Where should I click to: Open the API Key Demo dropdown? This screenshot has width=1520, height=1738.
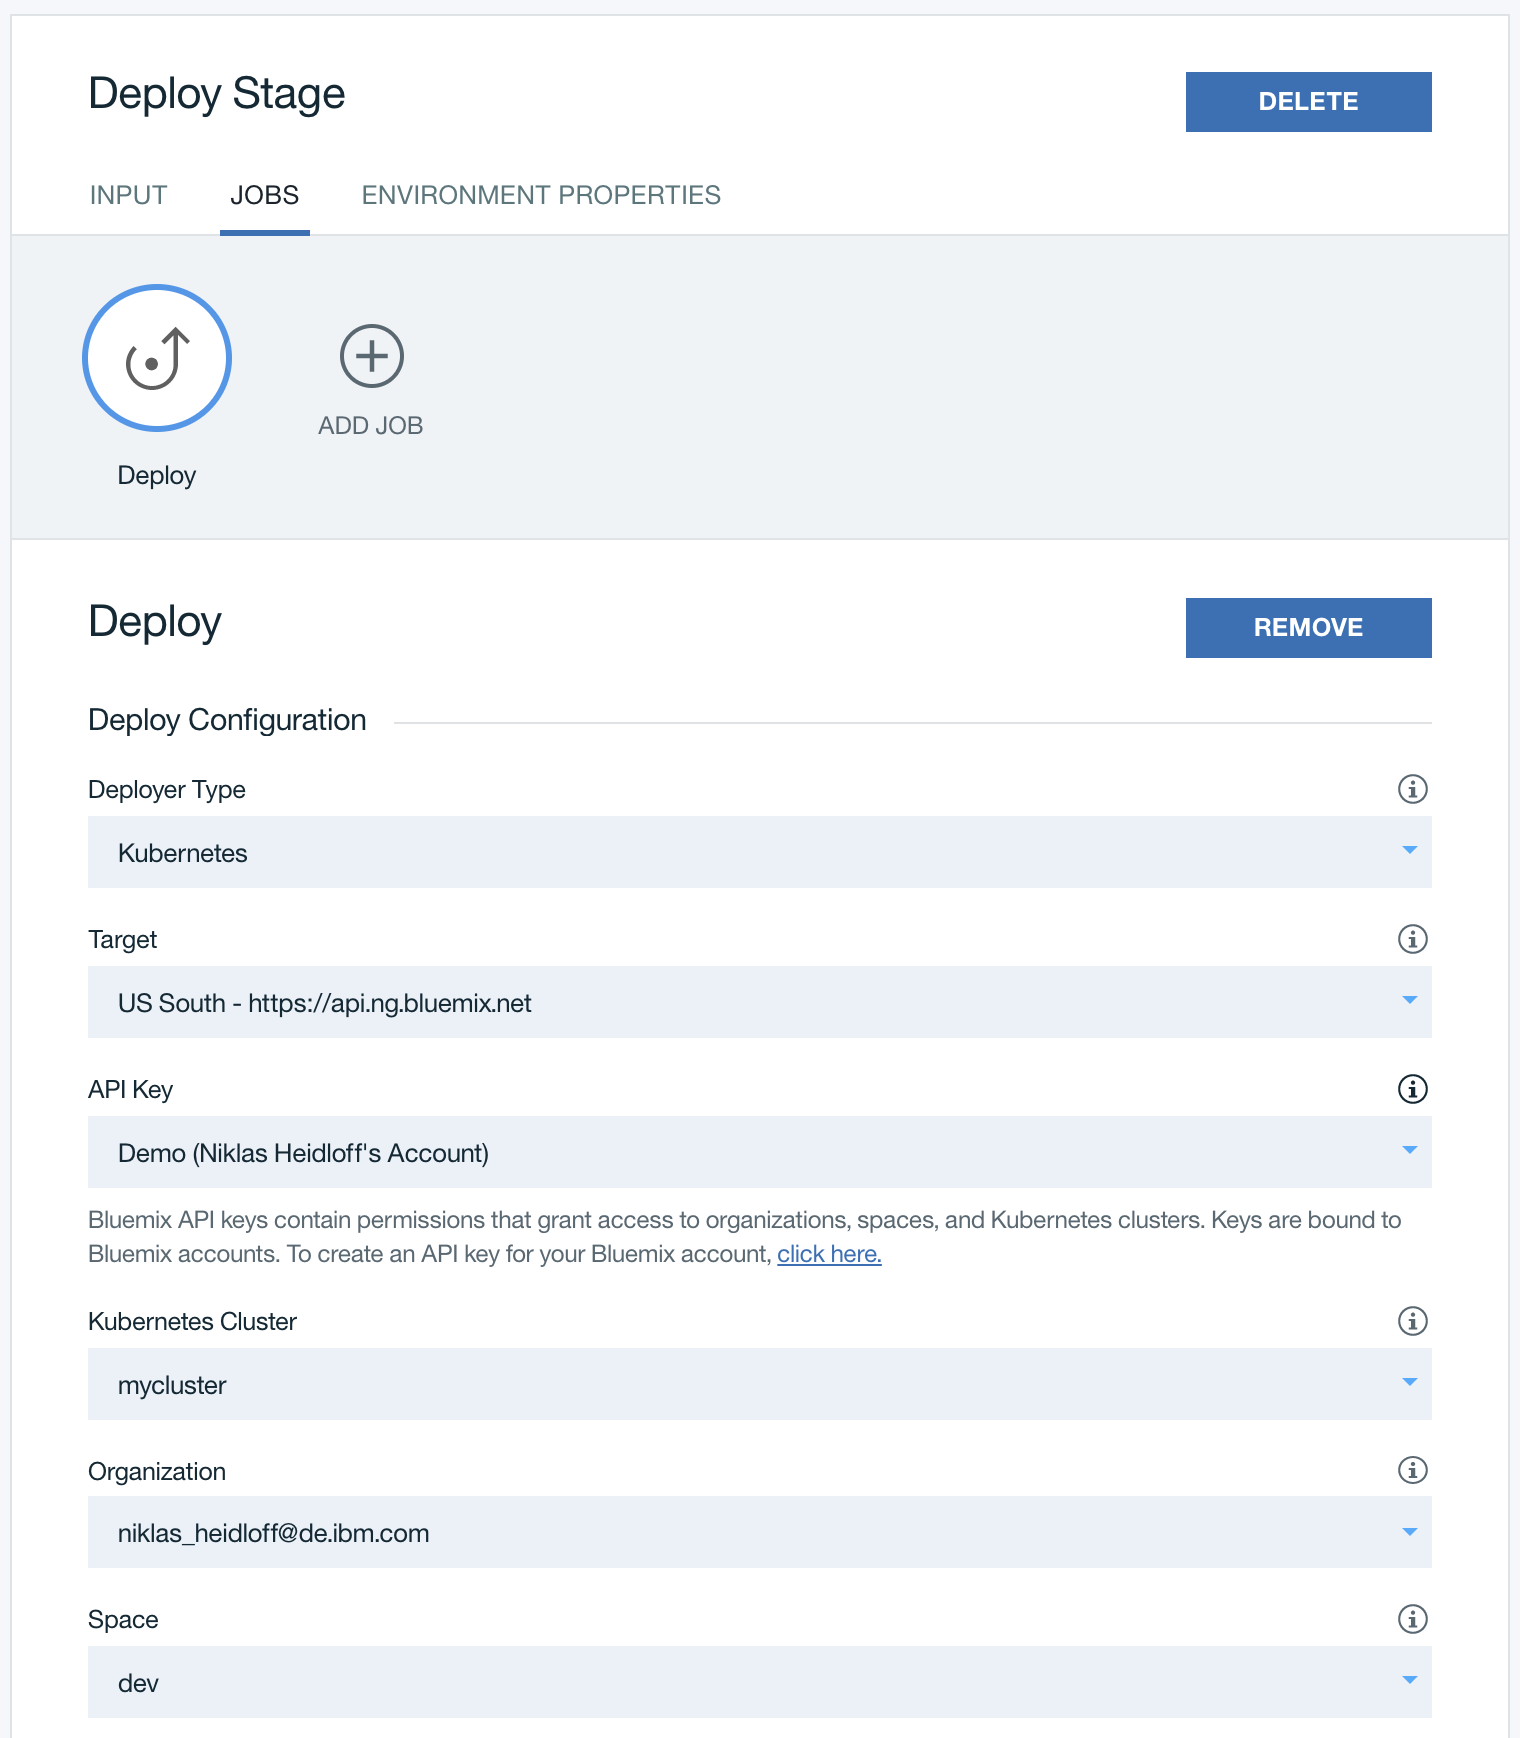(759, 1152)
